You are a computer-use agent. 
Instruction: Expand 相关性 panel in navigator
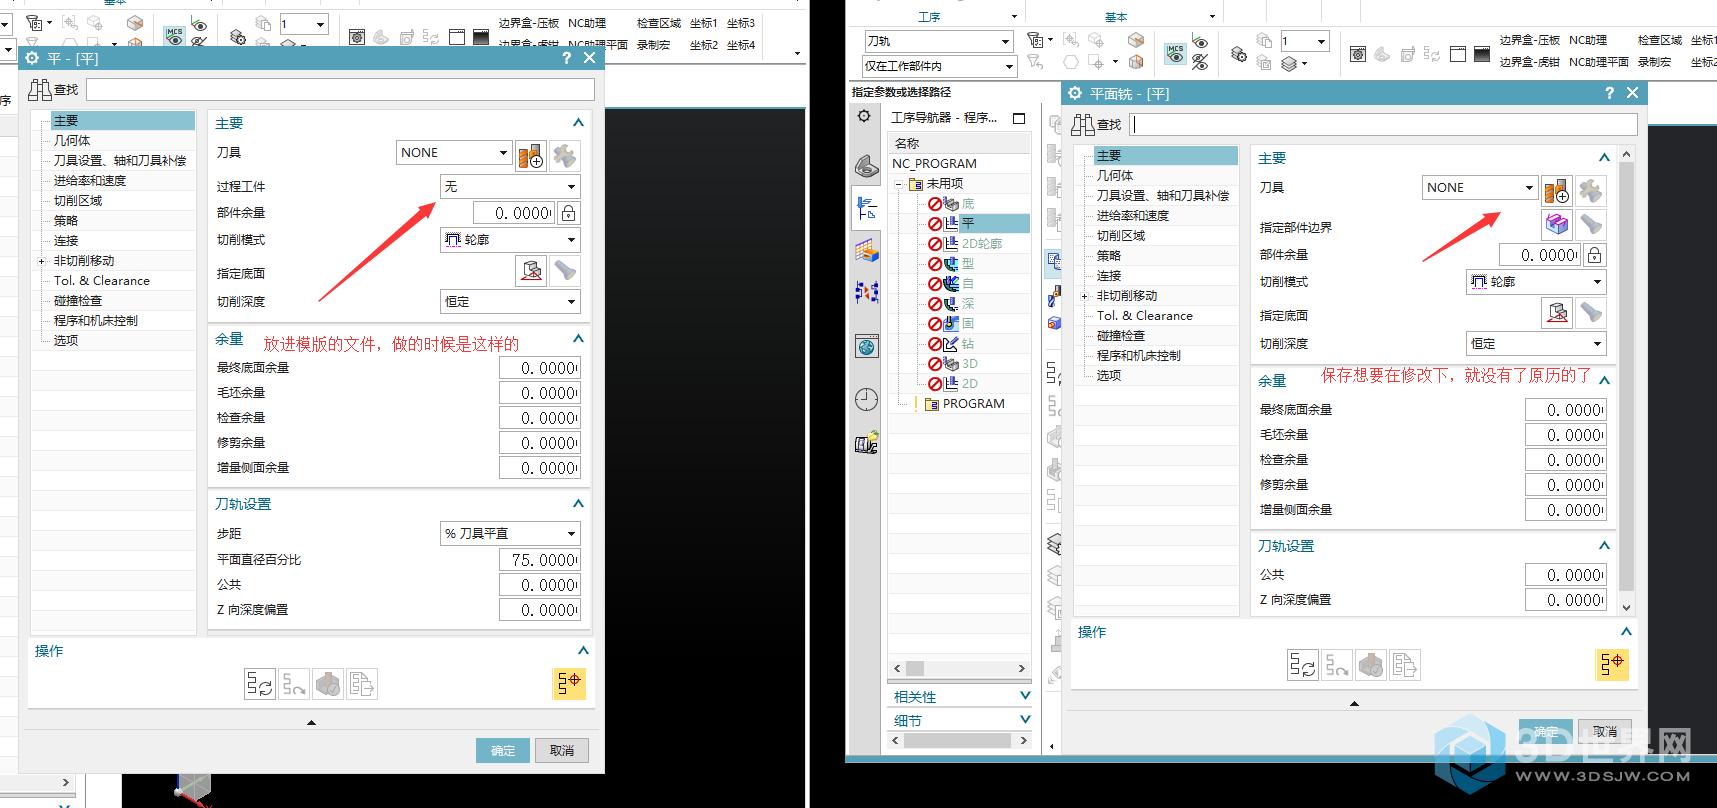(1025, 696)
